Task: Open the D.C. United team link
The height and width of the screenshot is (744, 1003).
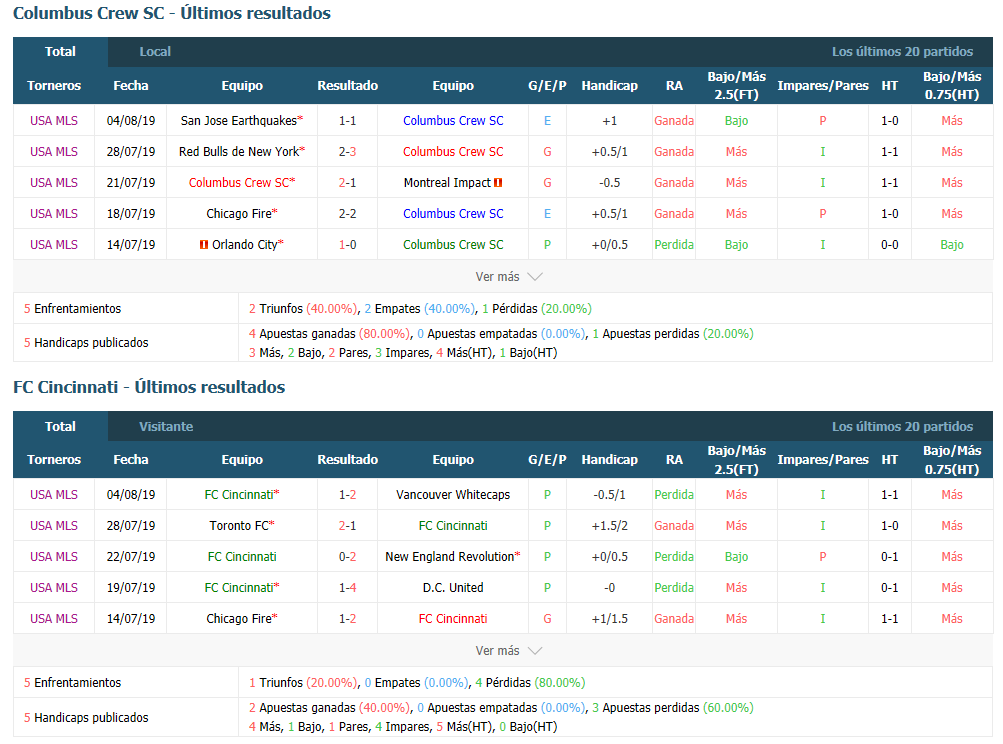Action: tap(453, 588)
